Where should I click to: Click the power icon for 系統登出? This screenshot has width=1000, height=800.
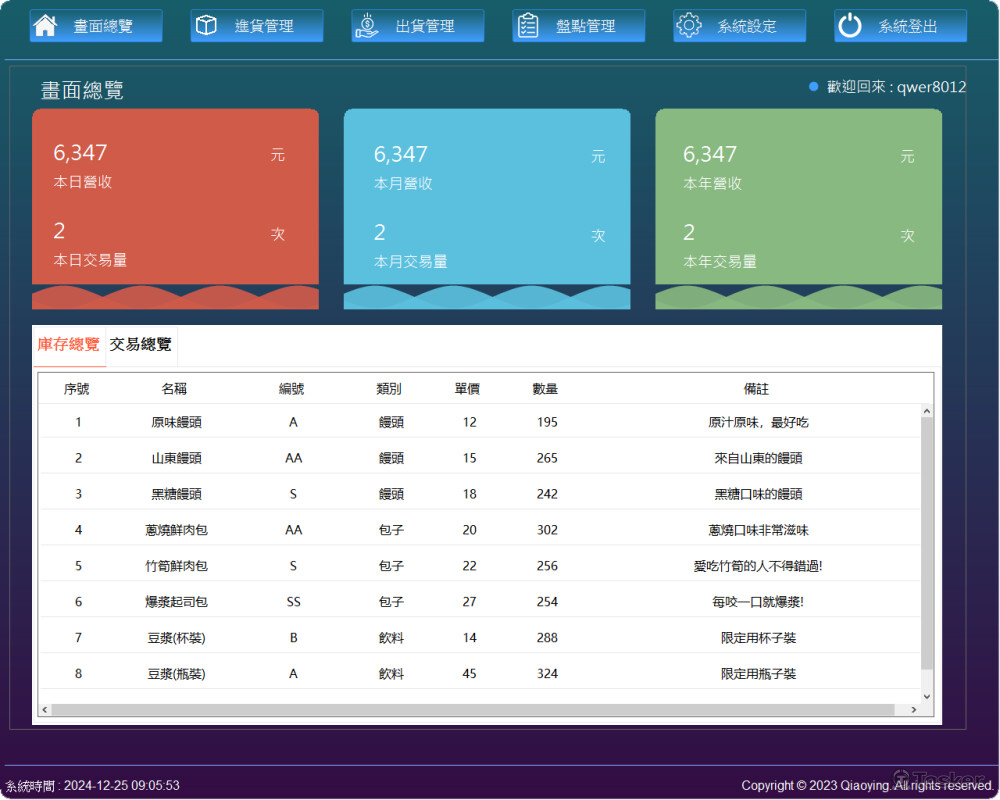(x=850, y=26)
